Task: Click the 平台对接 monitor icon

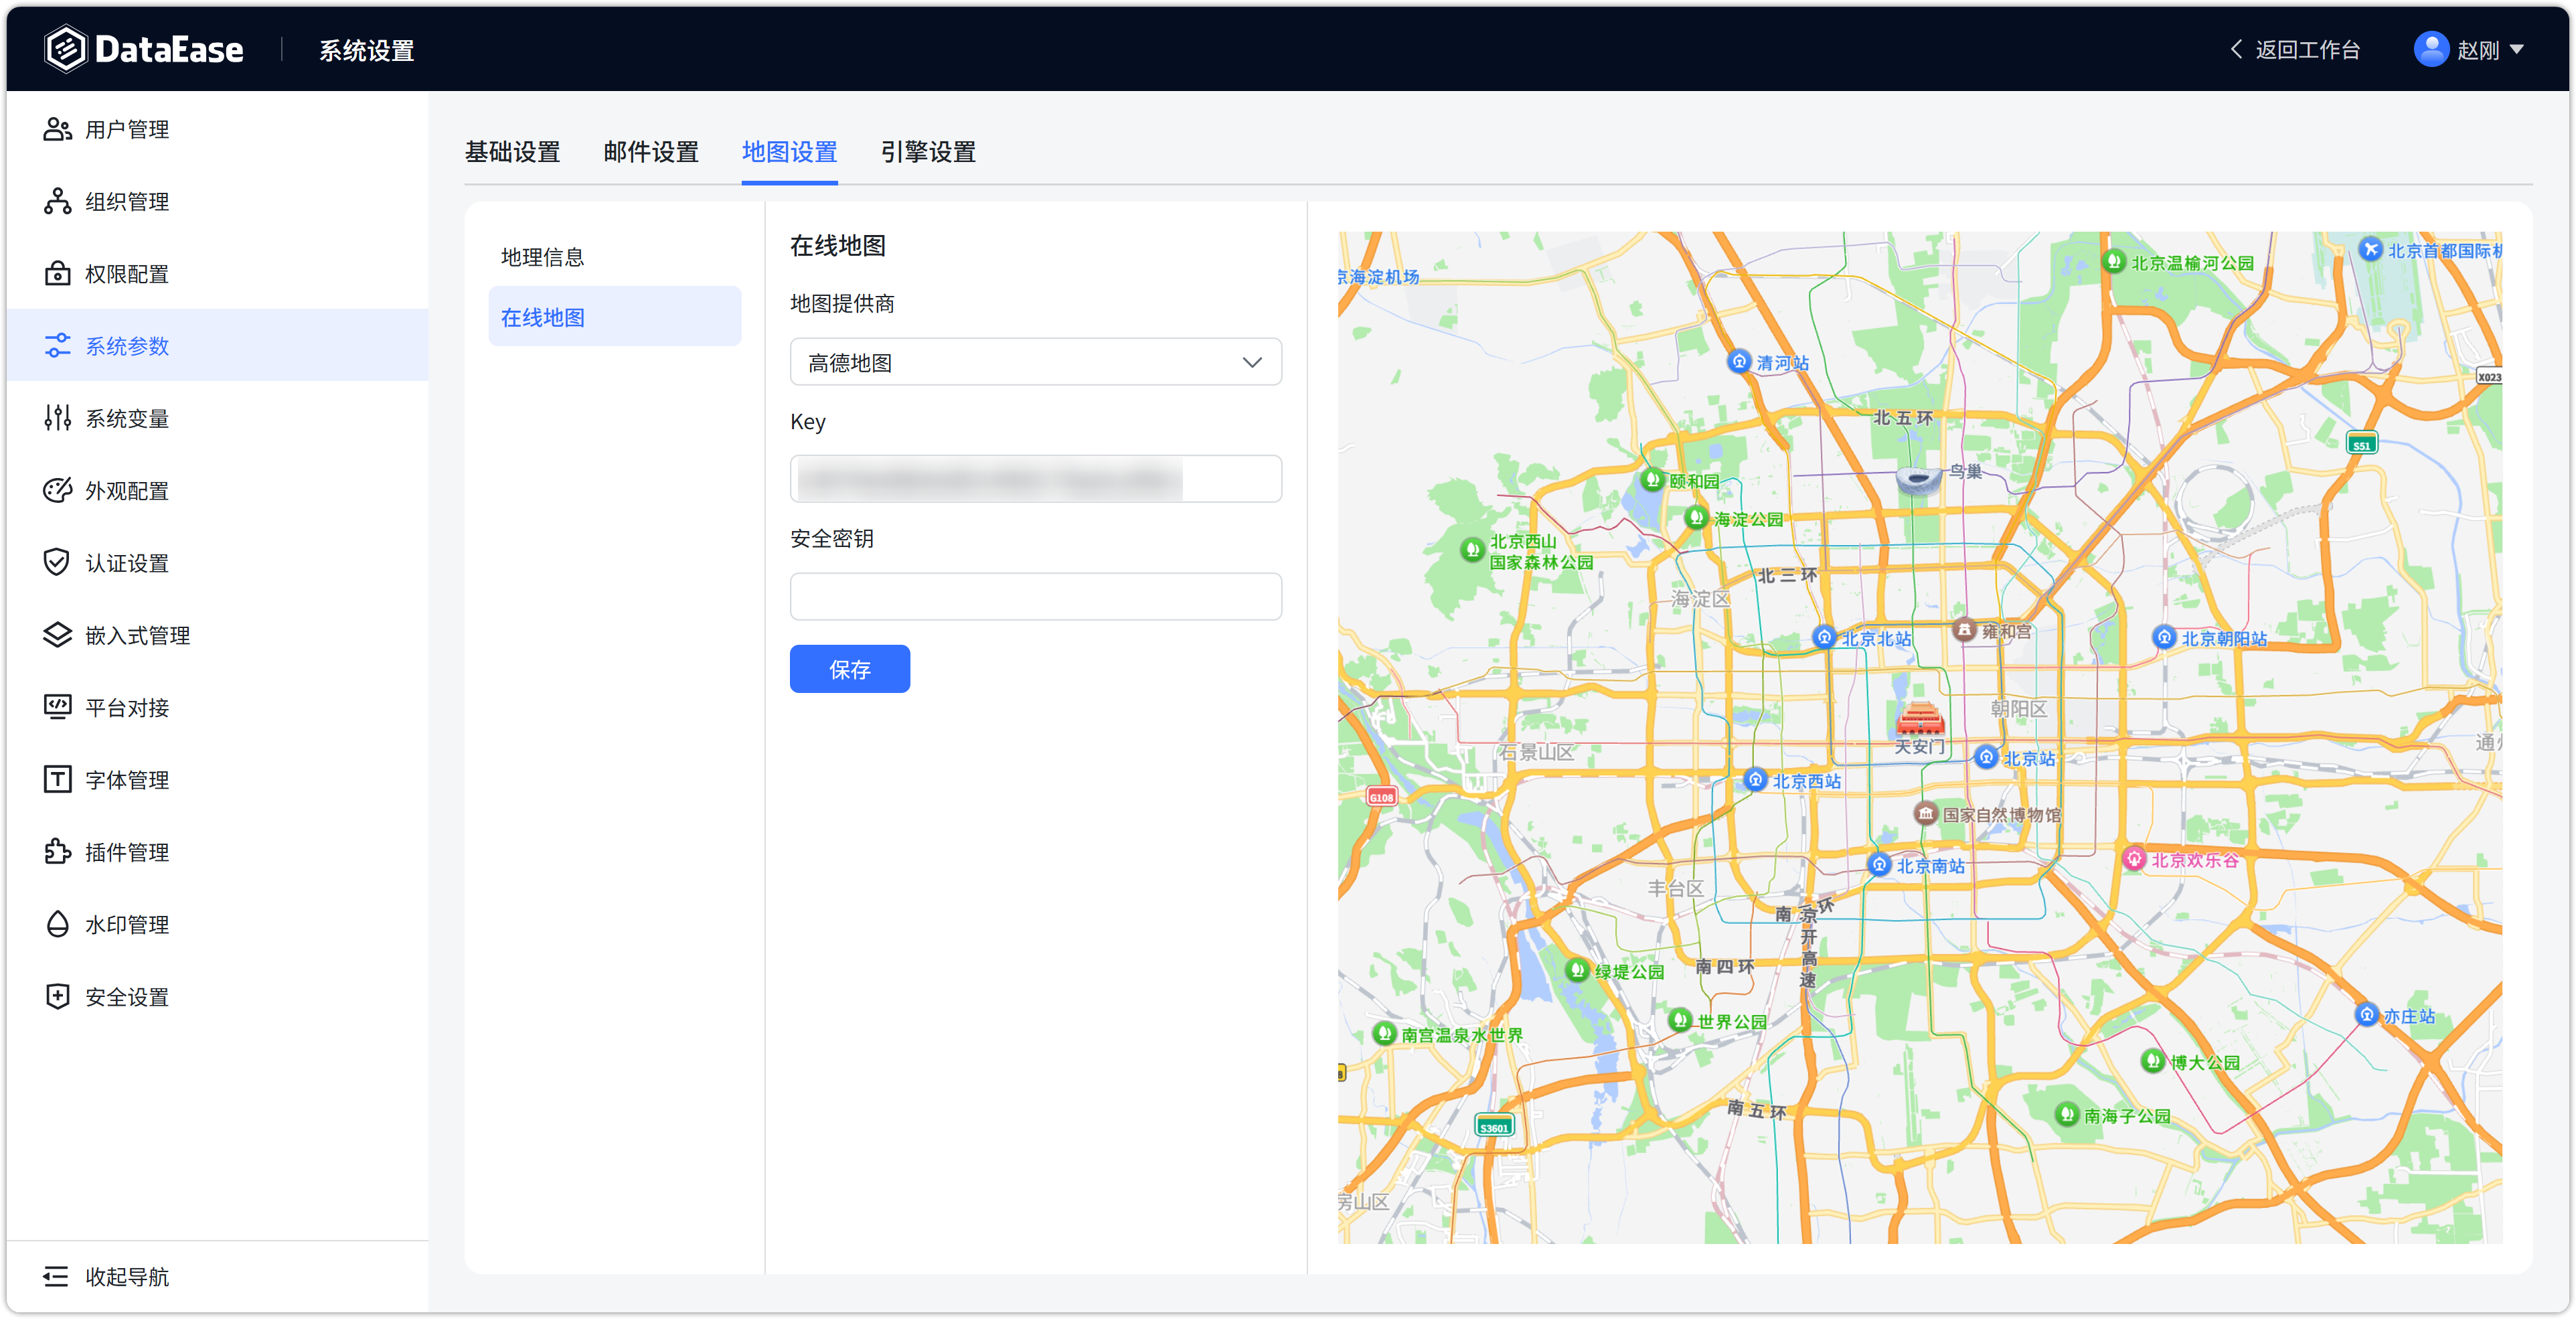Action: point(57,707)
